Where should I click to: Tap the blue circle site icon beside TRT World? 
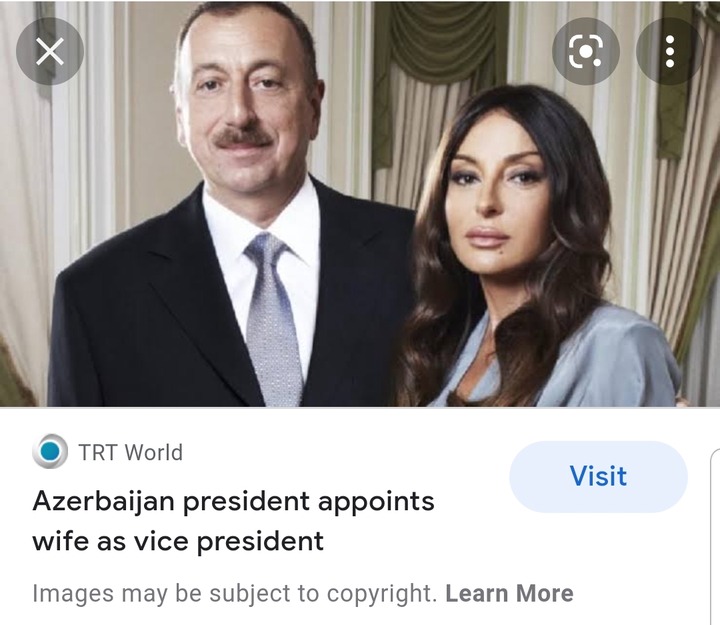50,451
